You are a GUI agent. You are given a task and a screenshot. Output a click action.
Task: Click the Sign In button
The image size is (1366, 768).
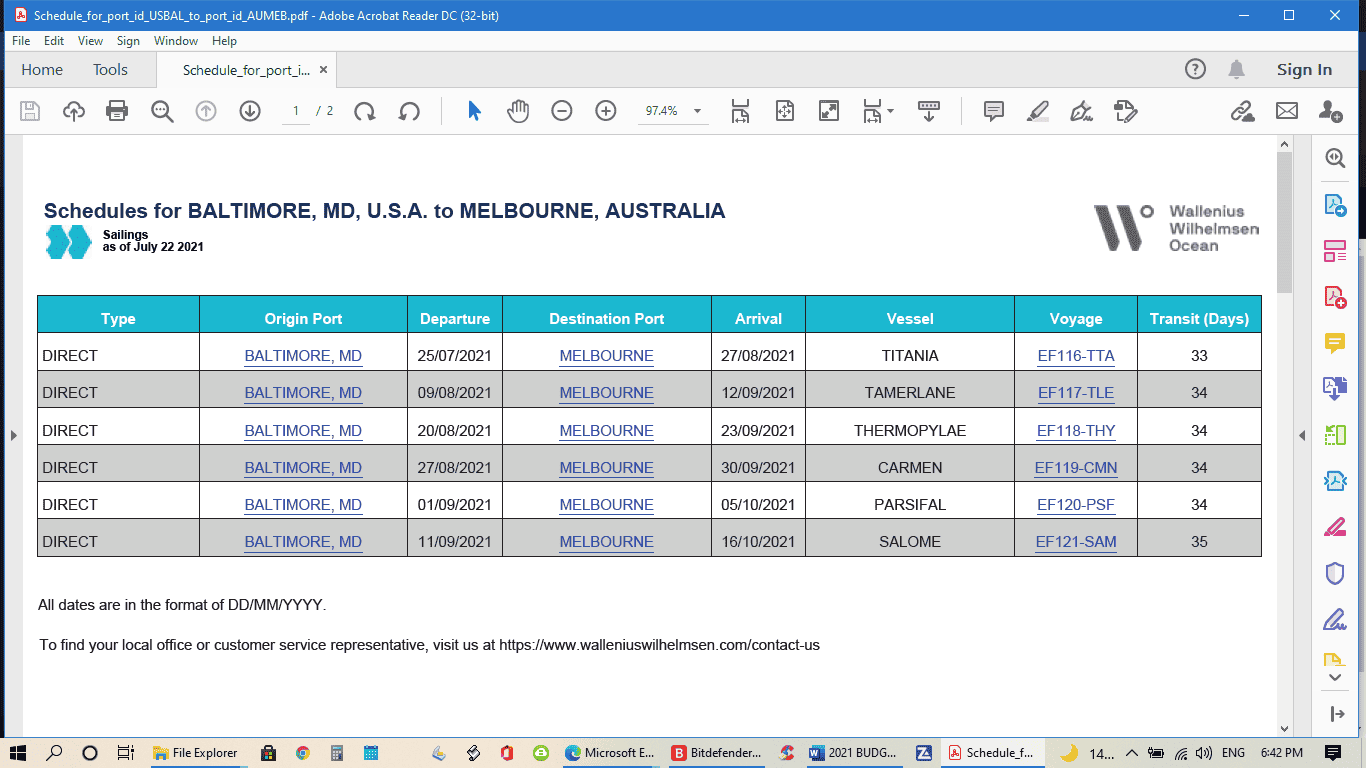click(1304, 70)
